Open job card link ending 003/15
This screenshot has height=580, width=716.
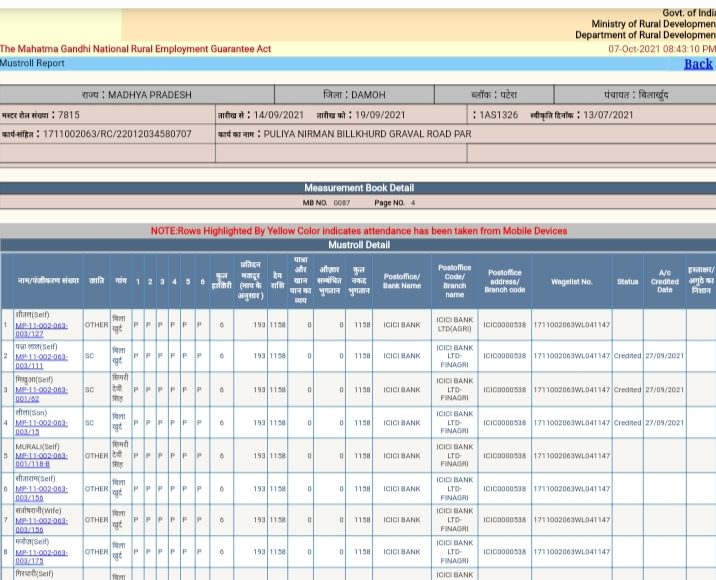(x=41, y=427)
